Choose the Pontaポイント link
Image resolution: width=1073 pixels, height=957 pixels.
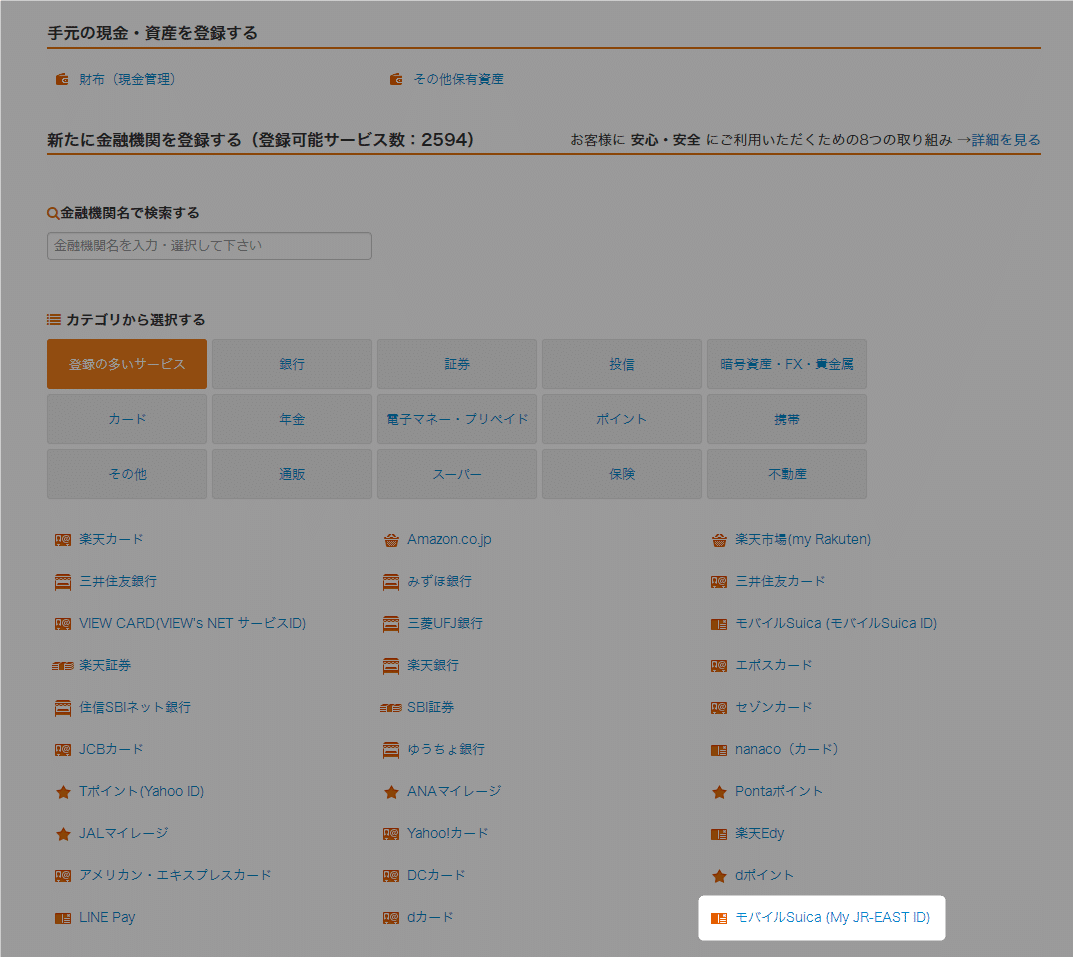click(779, 791)
